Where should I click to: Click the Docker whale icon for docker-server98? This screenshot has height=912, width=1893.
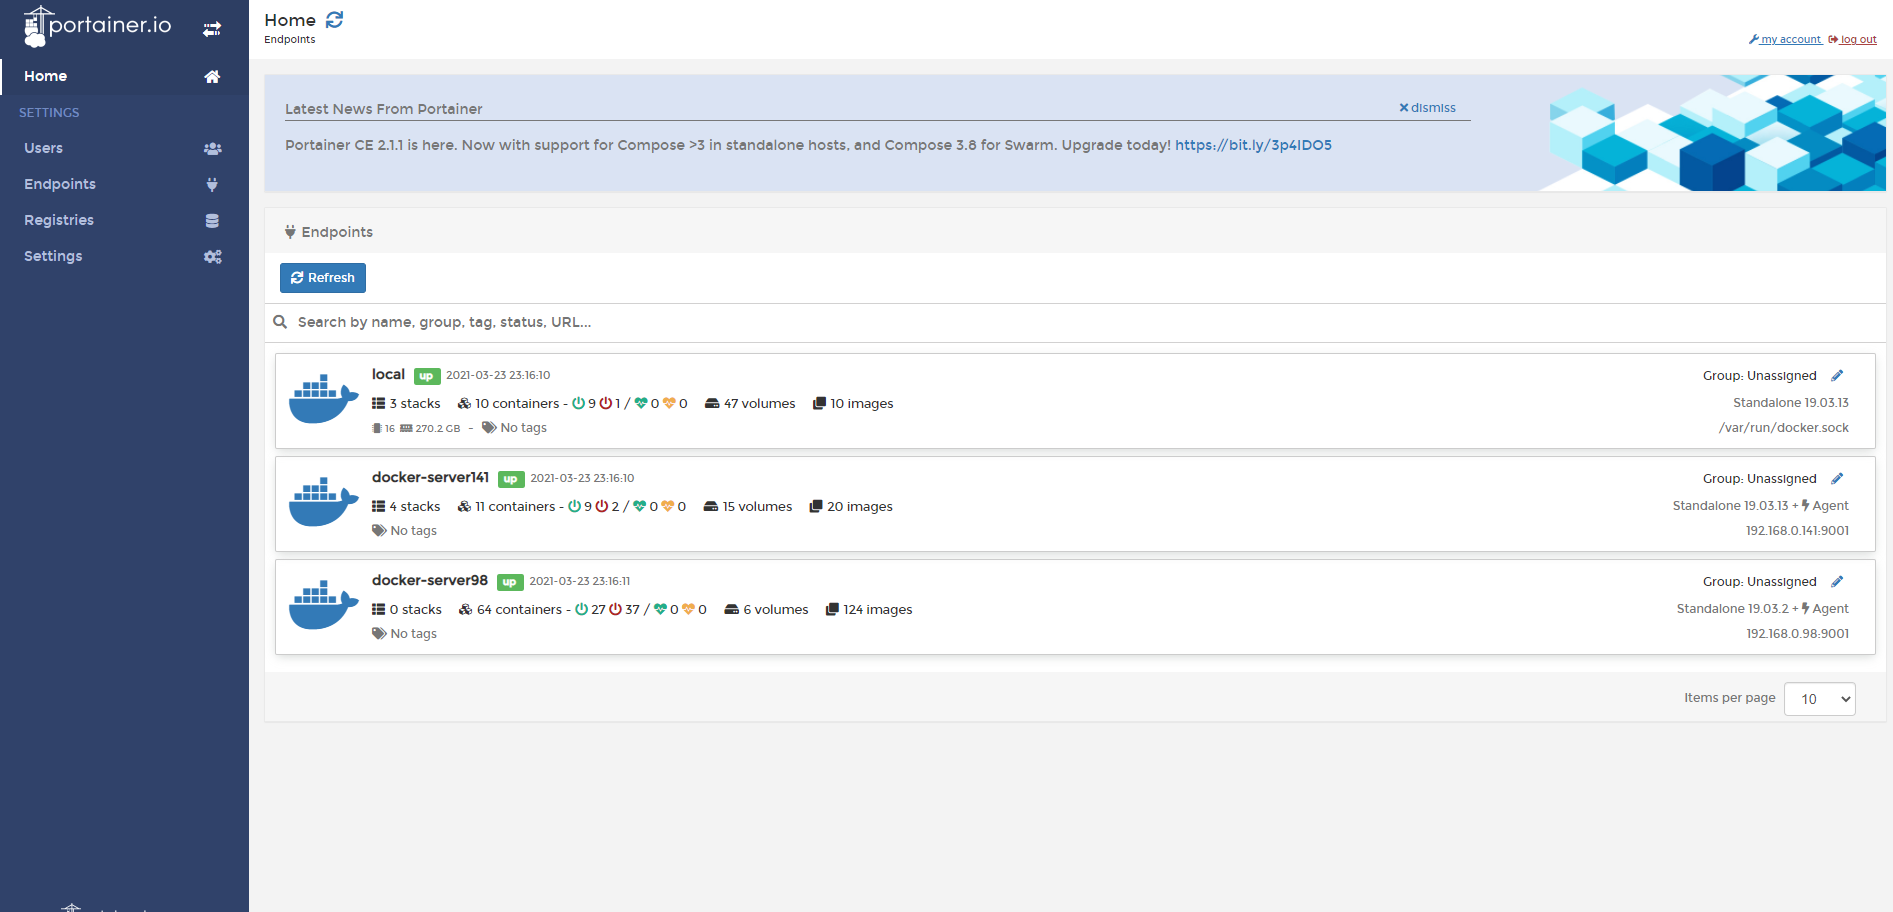[323, 605]
